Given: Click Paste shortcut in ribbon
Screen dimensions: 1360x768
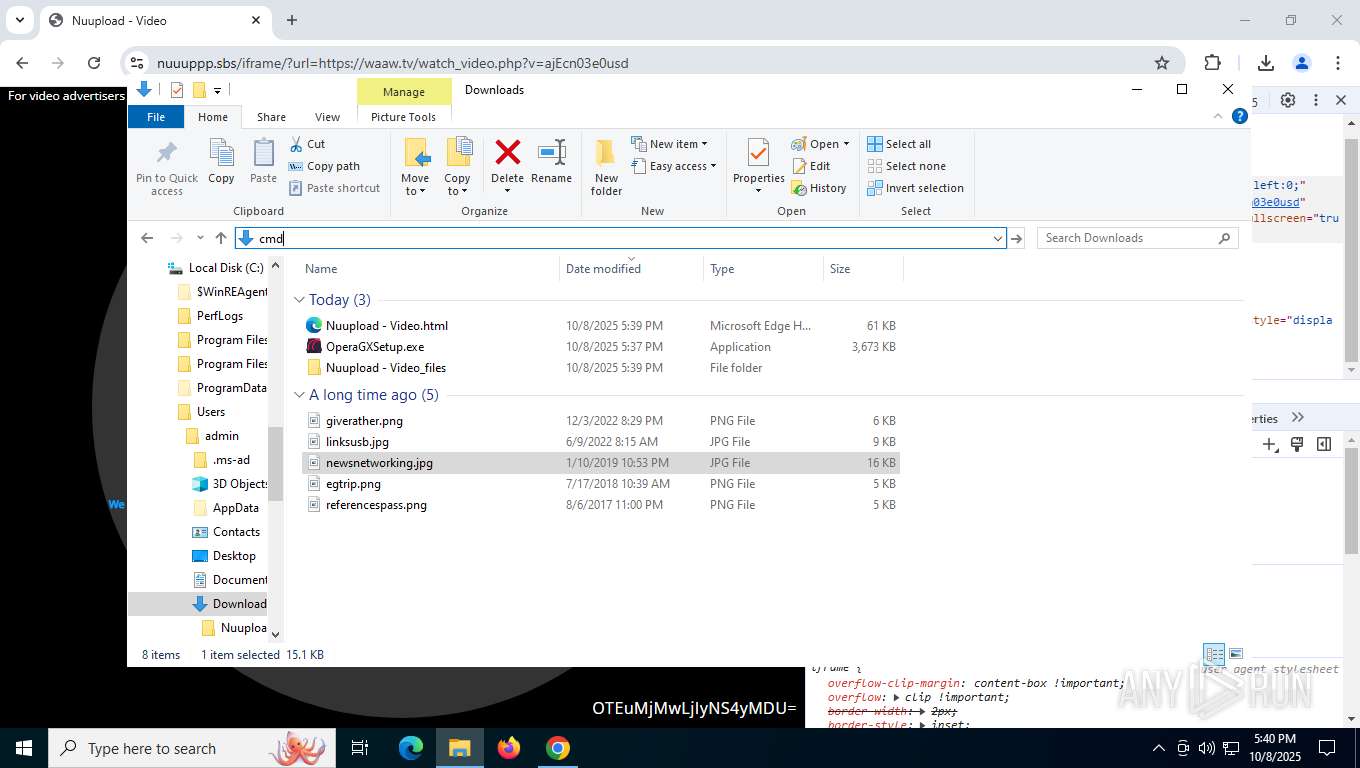Looking at the screenshot, I should [334, 188].
